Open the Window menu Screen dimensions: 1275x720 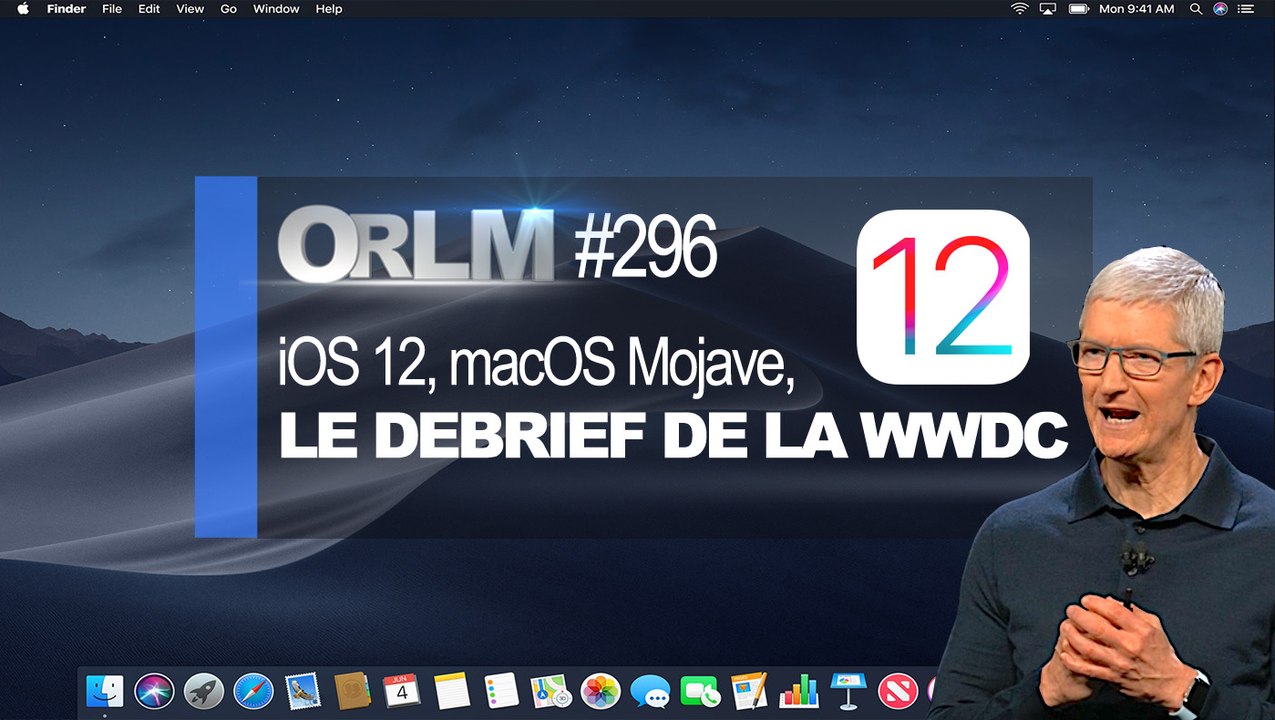[x=276, y=9]
